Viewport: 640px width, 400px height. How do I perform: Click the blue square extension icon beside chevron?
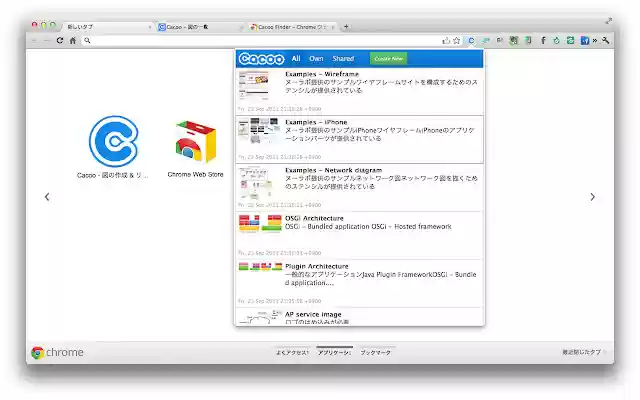(585, 40)
